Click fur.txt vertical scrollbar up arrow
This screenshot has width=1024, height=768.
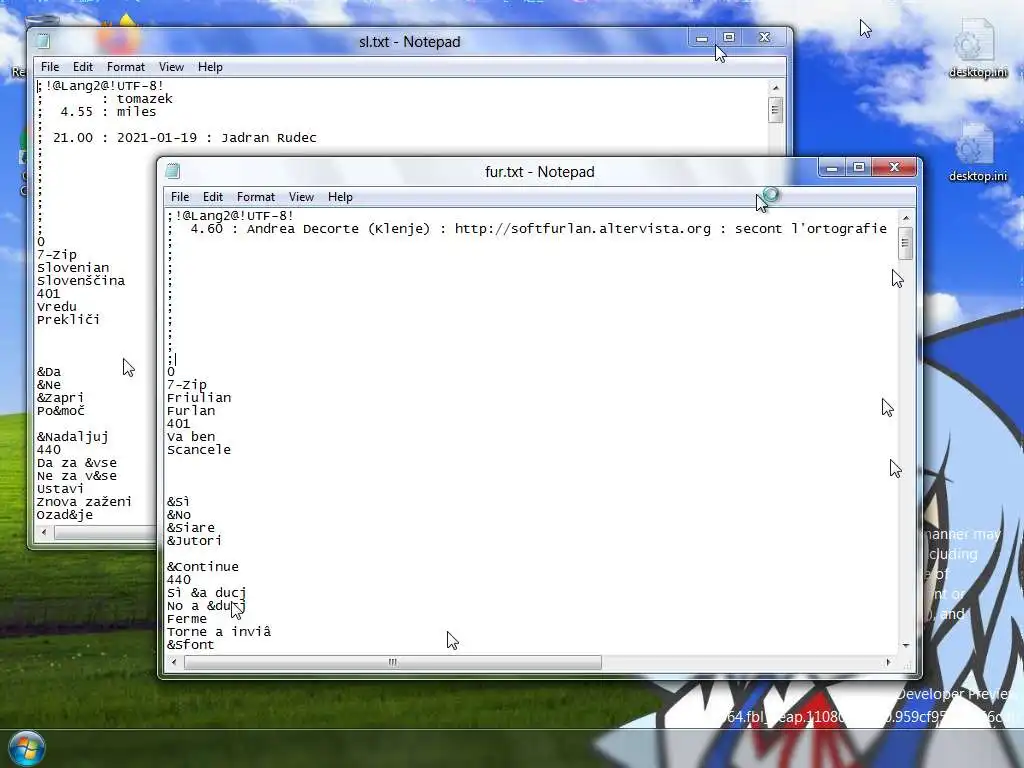(906, 217)
